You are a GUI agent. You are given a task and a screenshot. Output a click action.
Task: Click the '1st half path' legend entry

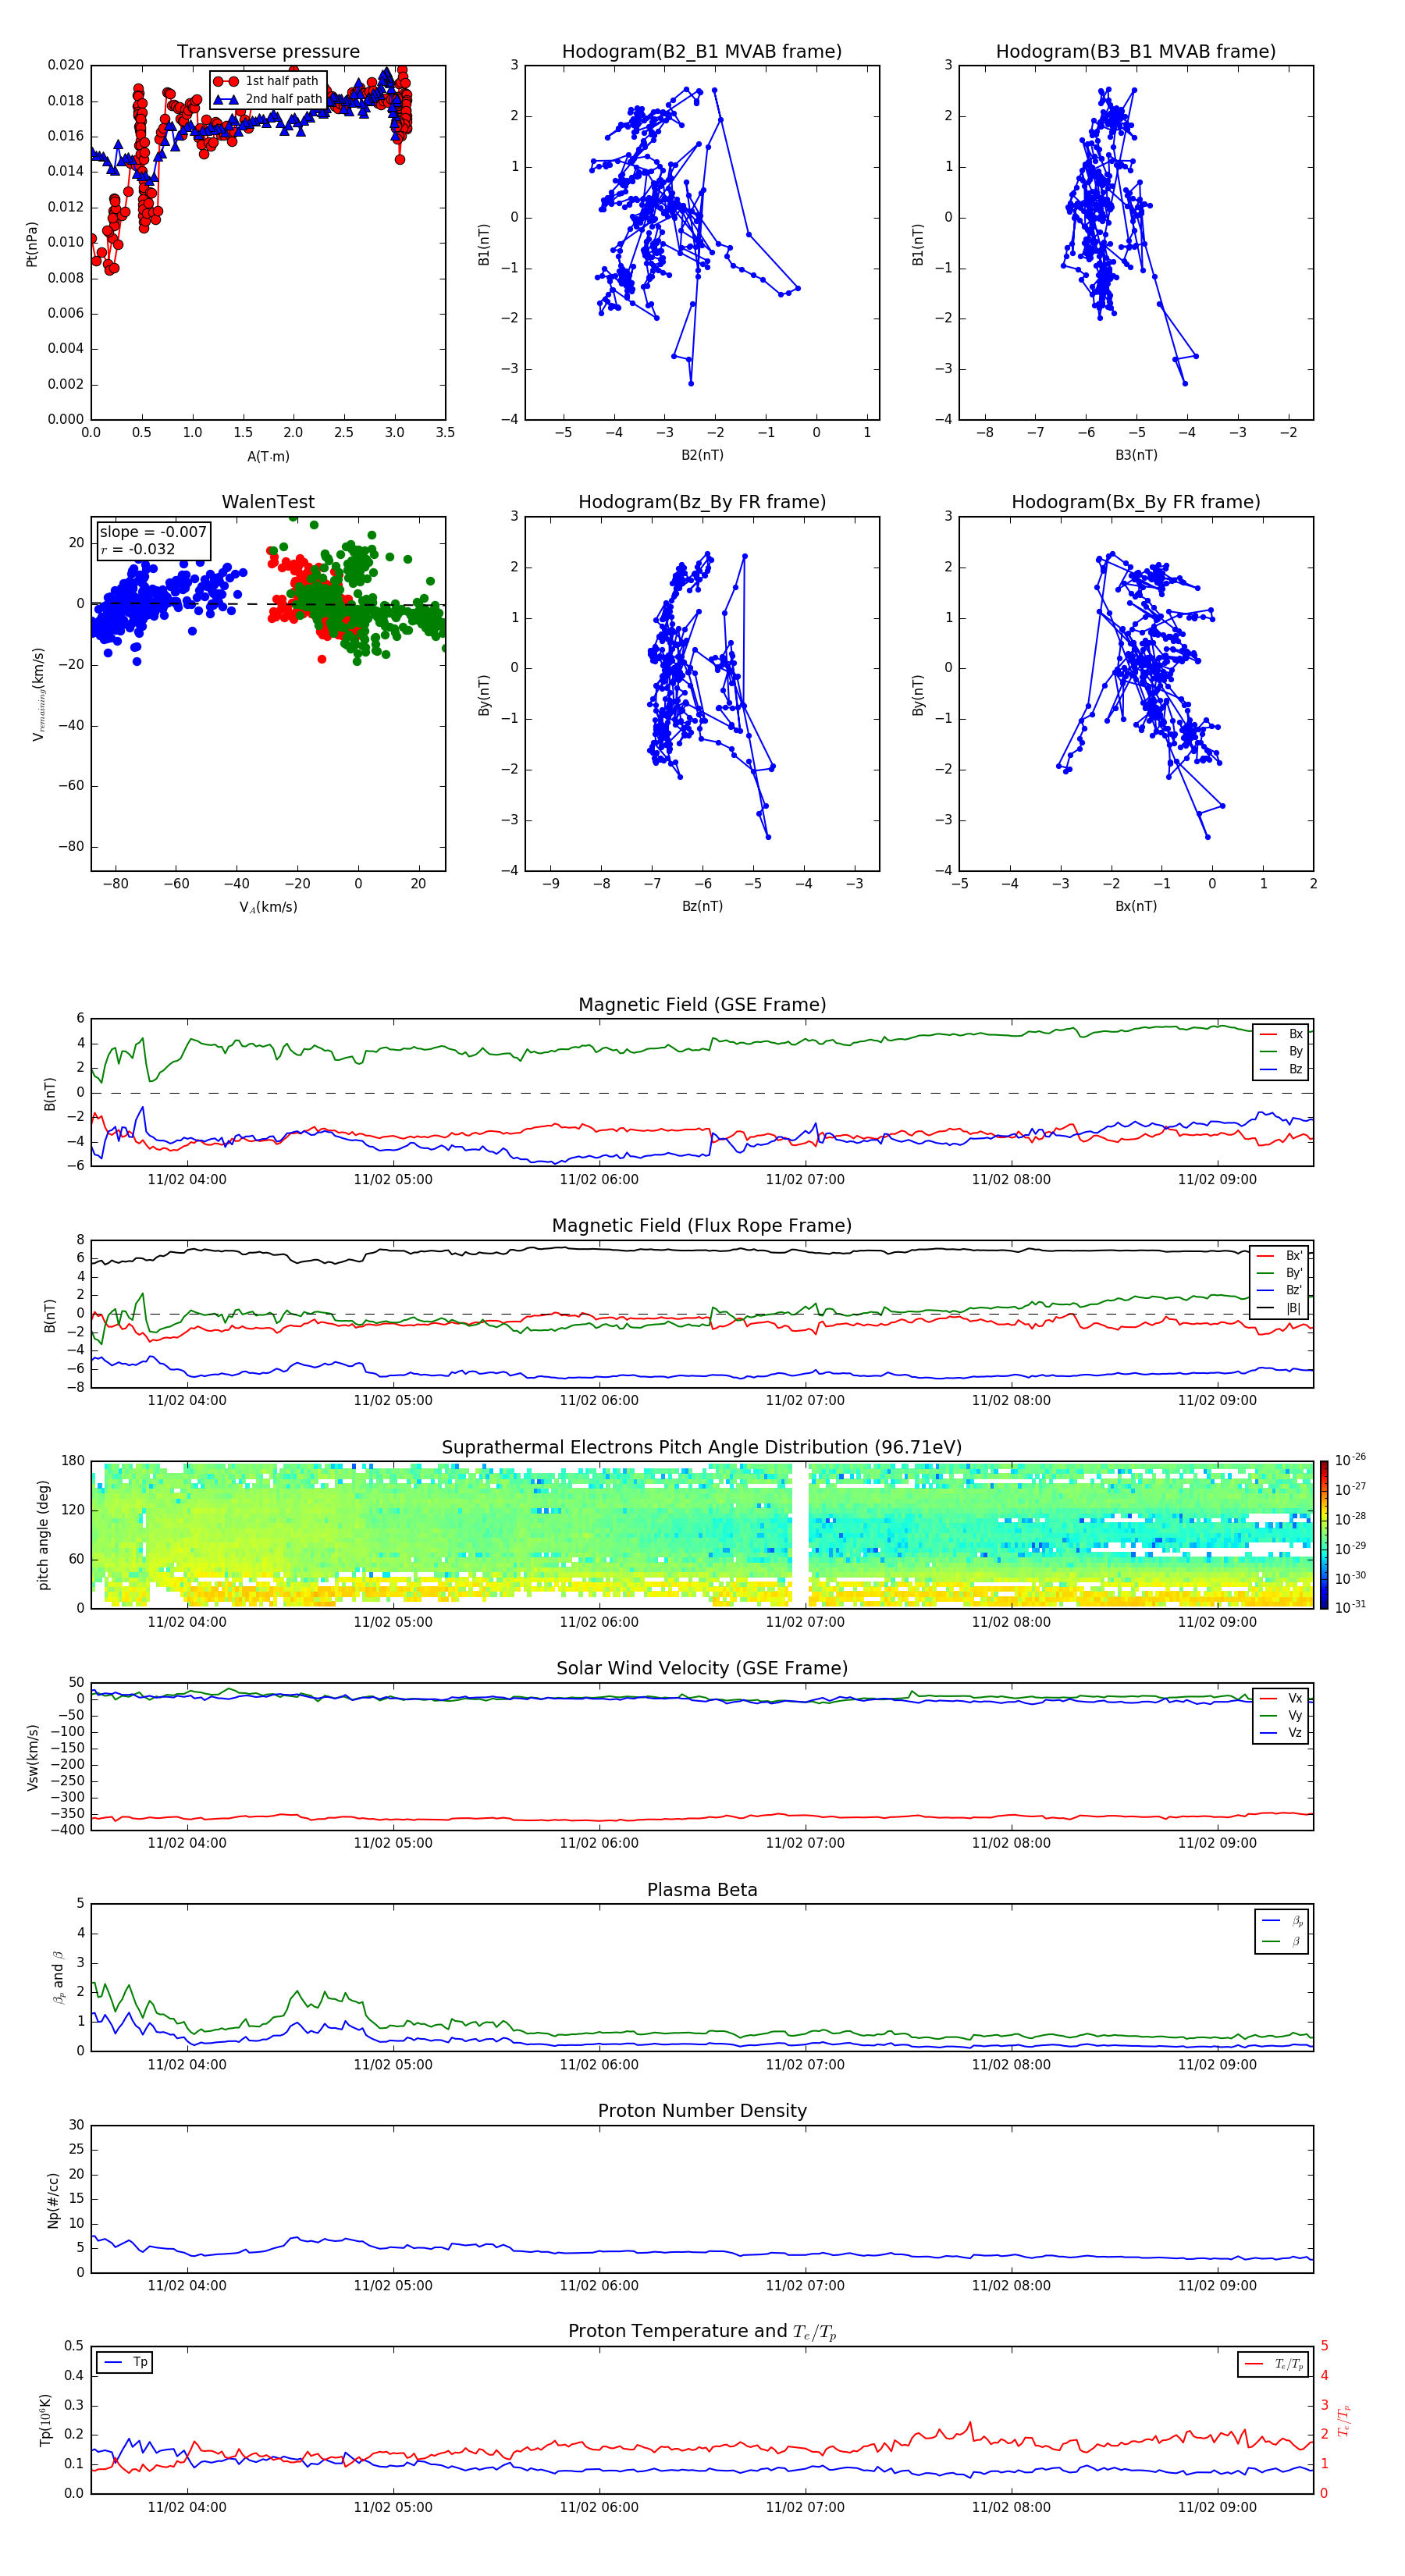(x=266, y=81)
